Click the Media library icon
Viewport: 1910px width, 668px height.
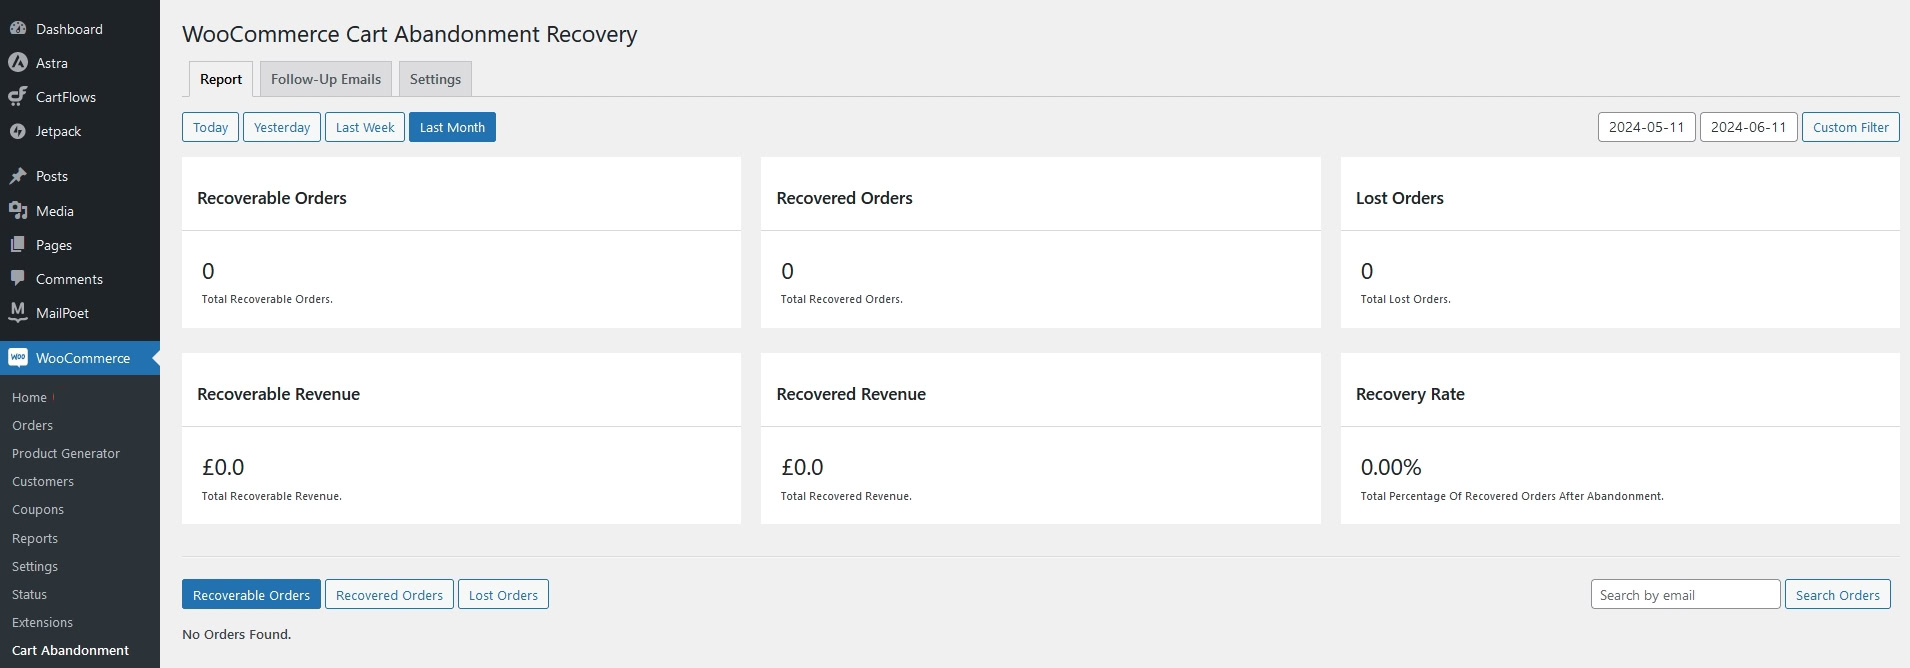click(17, 211)
